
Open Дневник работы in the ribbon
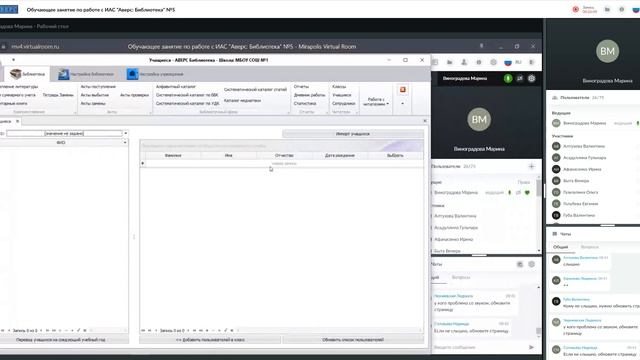click(309, 95)
